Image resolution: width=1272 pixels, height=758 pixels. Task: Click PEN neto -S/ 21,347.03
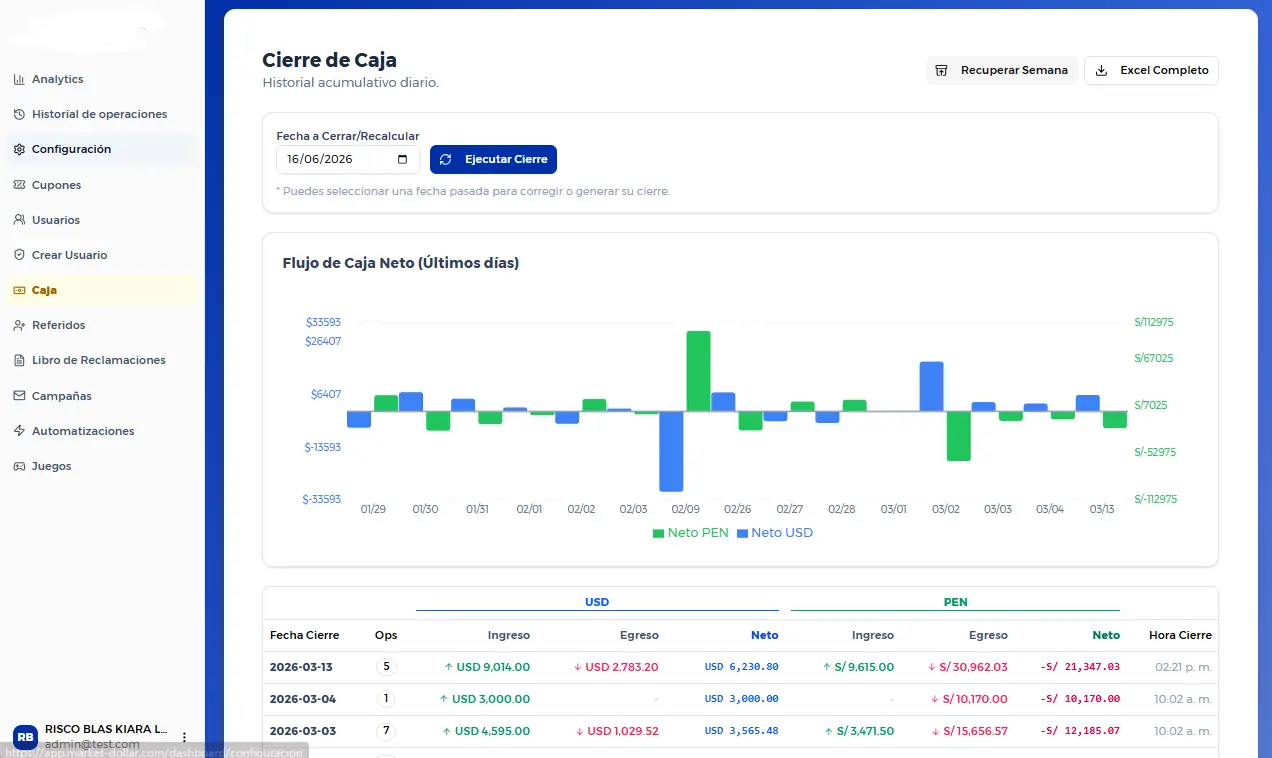(1080, 667)
